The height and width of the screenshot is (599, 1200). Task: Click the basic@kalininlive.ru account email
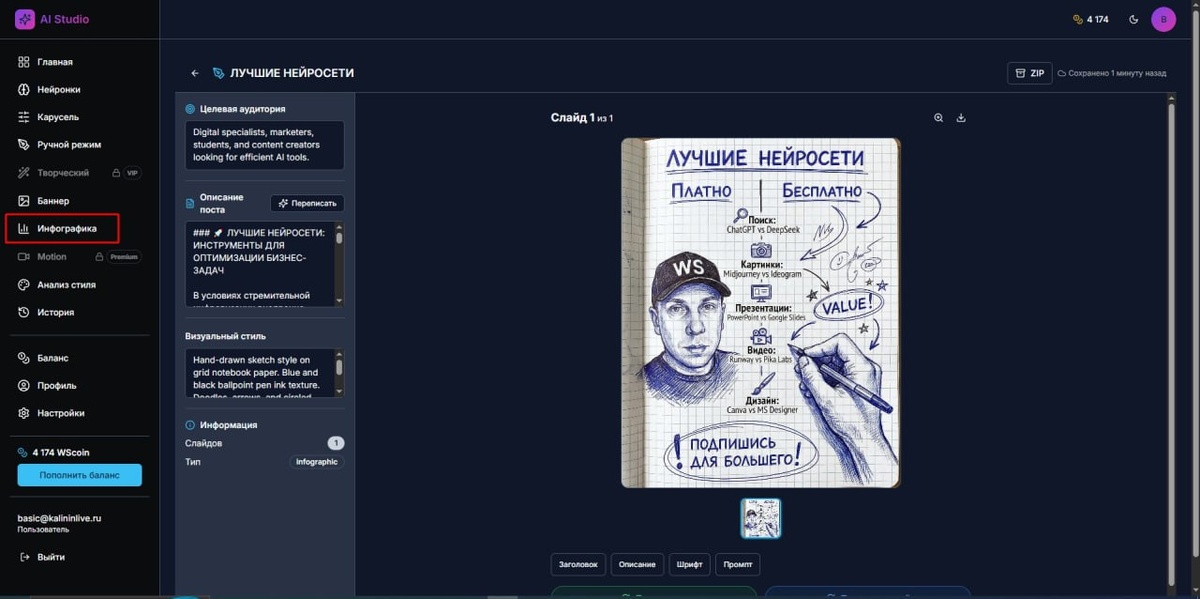pyautogui.click(x=59, y=519)
